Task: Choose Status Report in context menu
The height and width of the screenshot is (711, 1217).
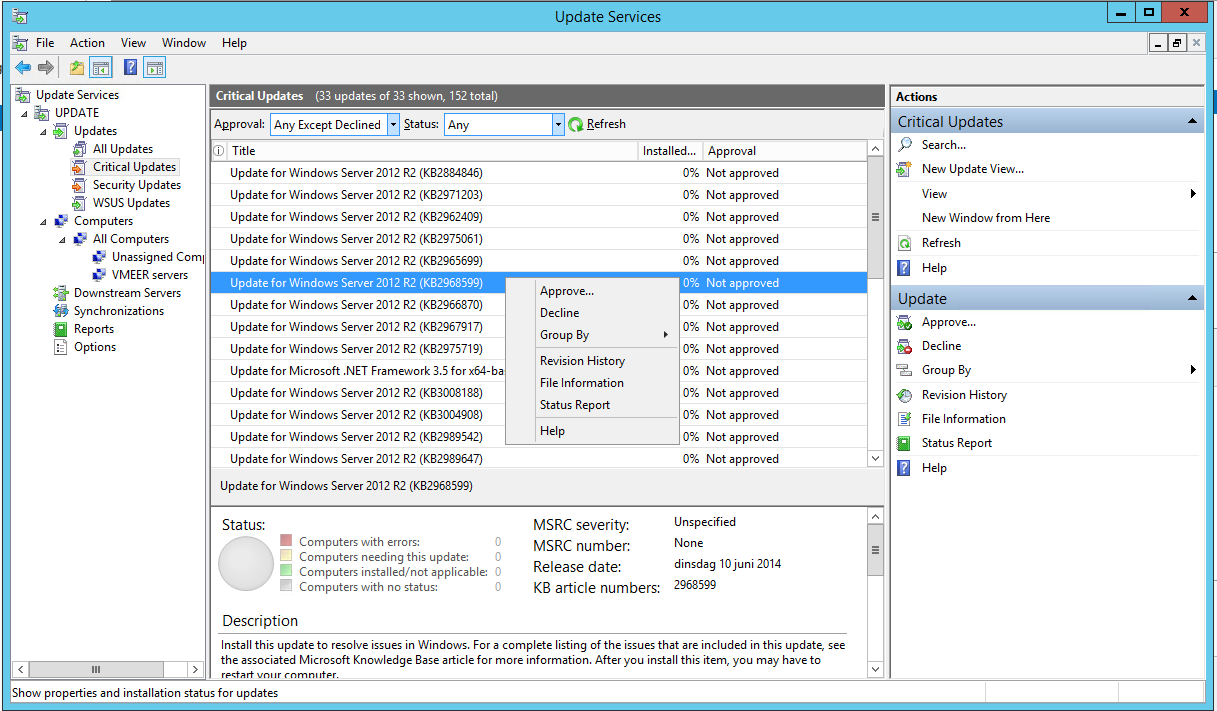Action: (x=592, y=405)
